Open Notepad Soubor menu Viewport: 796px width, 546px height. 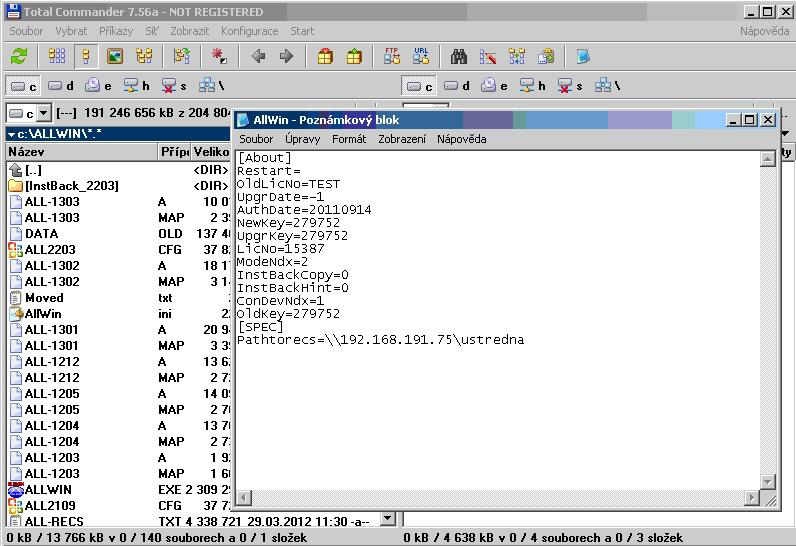pos(256,139)
